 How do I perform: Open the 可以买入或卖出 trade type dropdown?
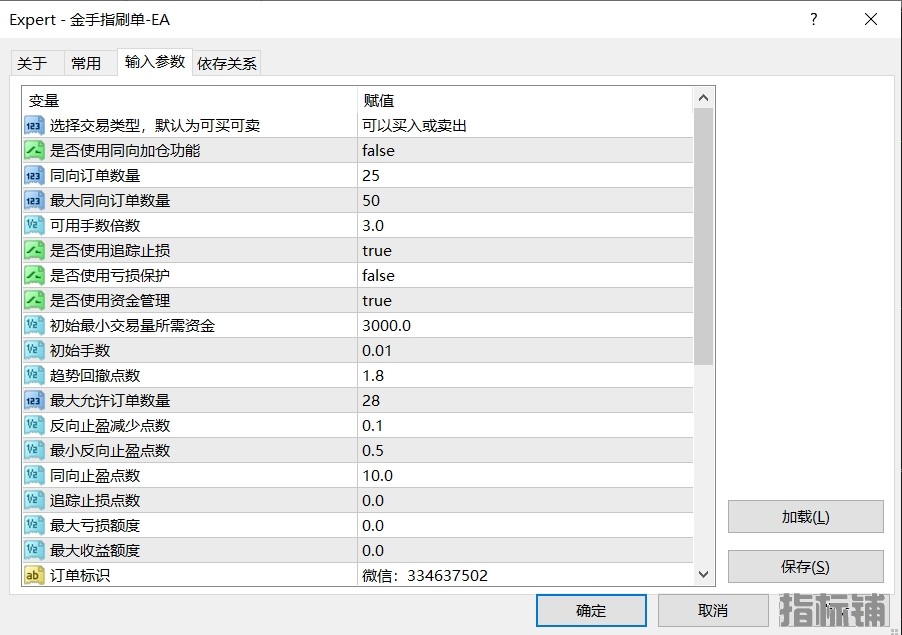415,125
